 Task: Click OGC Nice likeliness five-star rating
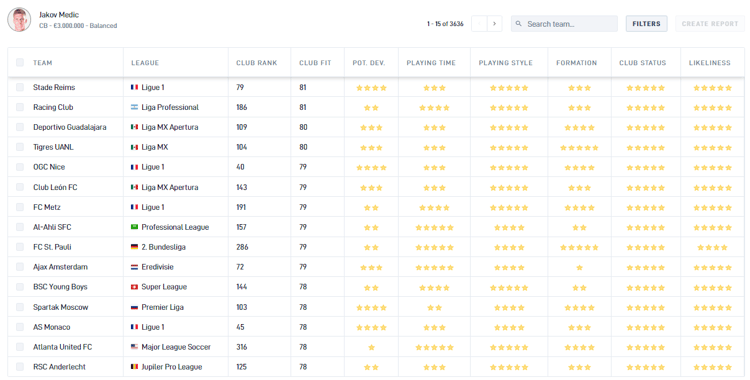713,168
